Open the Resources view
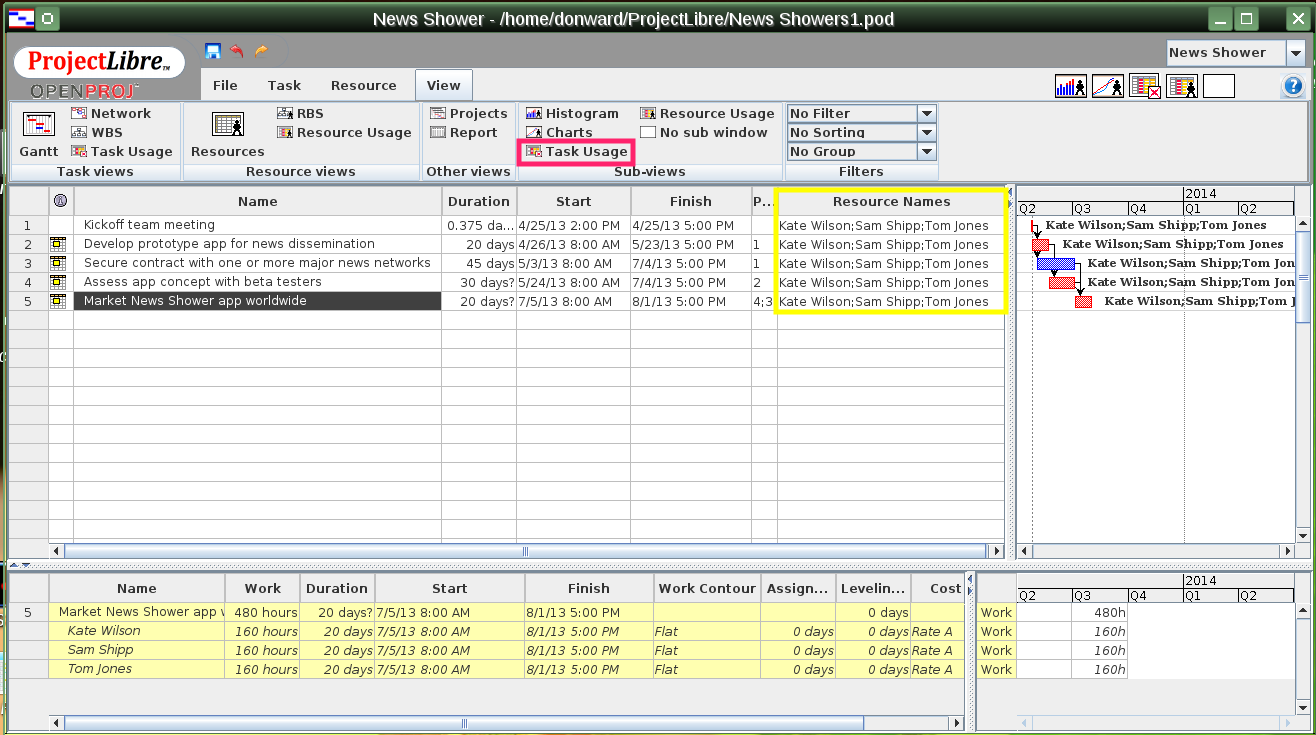 pos(227,133)
